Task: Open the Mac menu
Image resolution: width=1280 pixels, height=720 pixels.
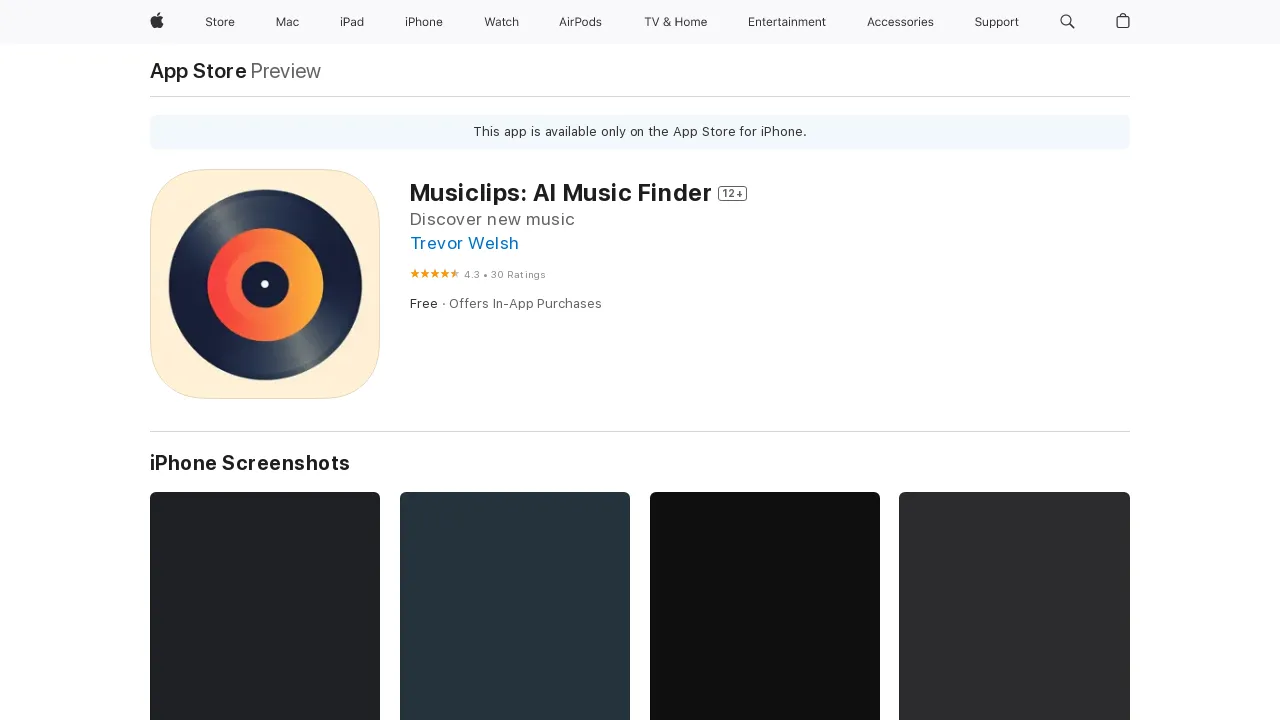Action: pos(287,22)
